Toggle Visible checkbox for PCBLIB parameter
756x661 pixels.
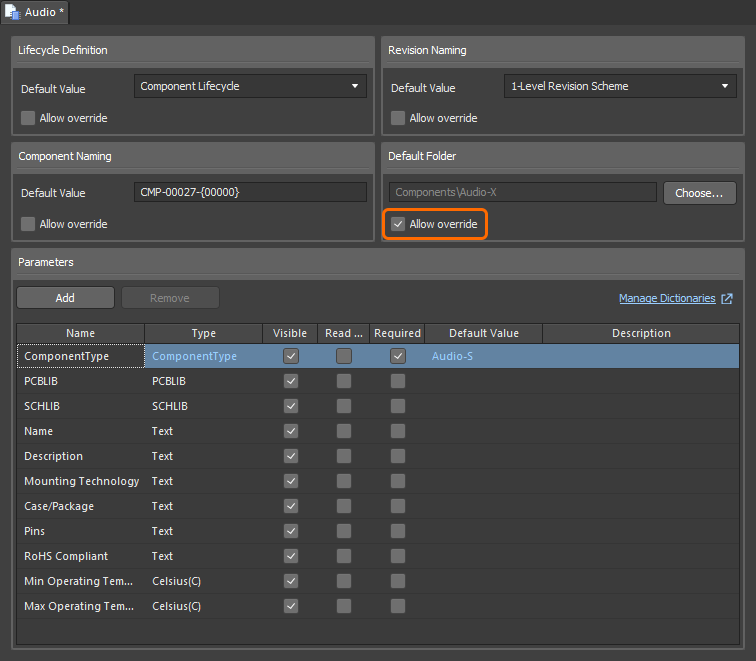(x=291, y=381)
